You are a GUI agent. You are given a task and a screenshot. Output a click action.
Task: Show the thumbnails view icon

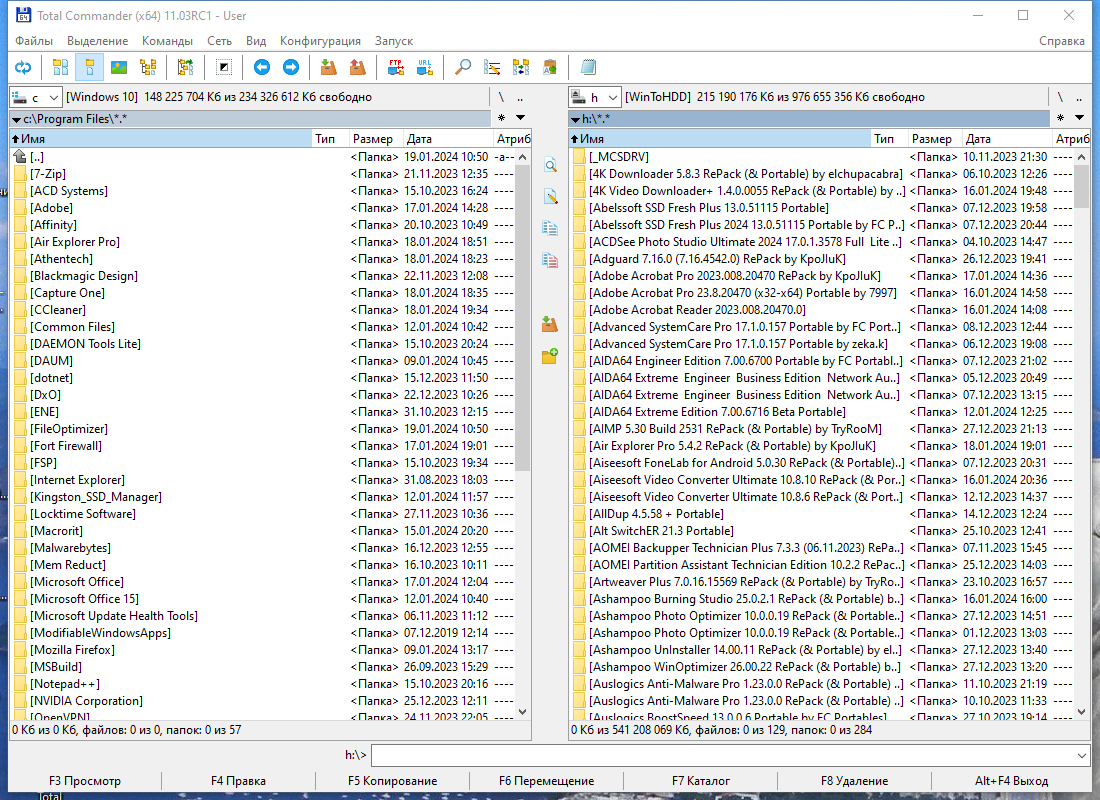119,67
